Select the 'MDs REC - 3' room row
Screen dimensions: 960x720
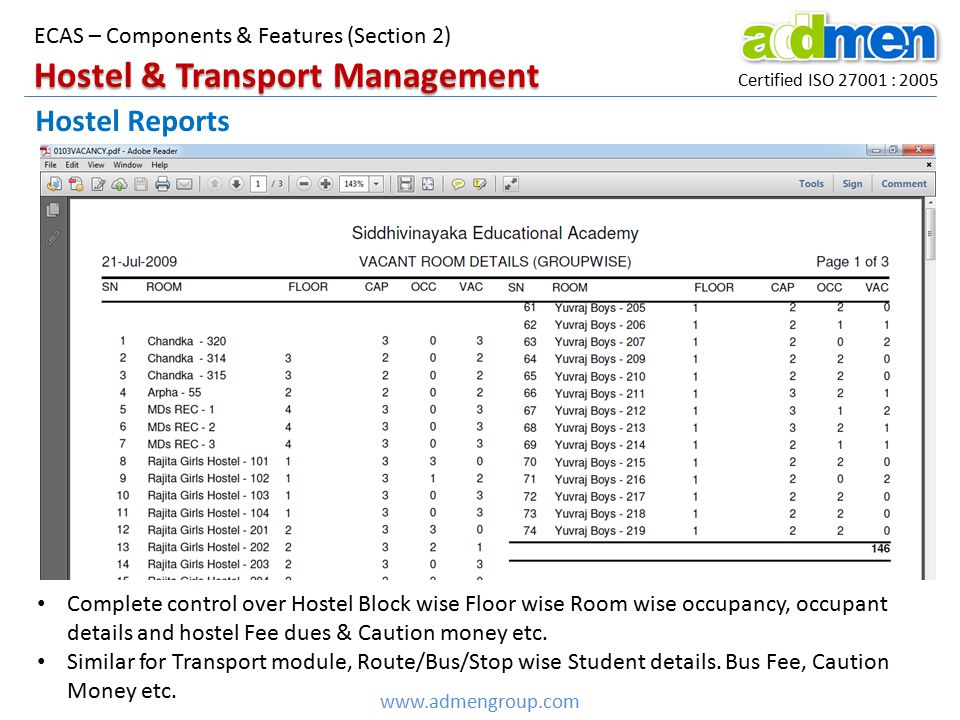pyautogui.click(x=302, y=444)
